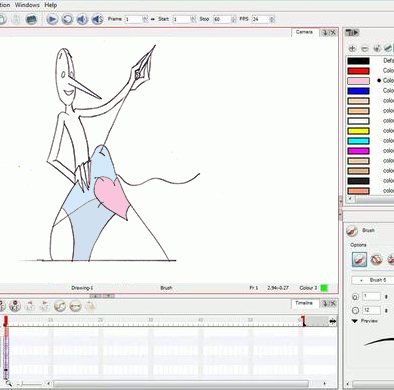Image resolution: width=394 pixels, height=390 pixels.
Task: Click the motion path round icon in Timeline toolbar
Action: (x=60, y=305)
